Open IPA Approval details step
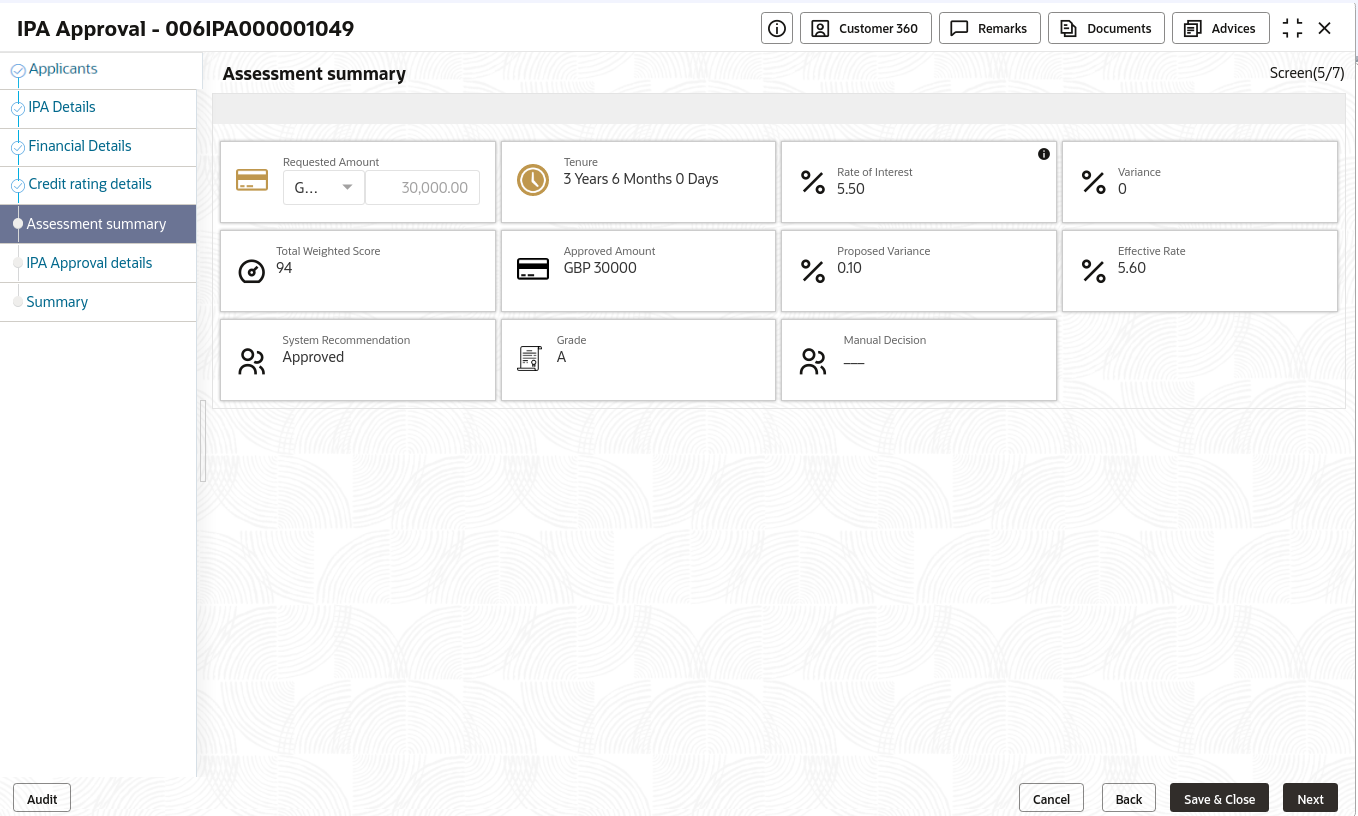The height and width of the screenshot is (816, 1358). point(89,263)
